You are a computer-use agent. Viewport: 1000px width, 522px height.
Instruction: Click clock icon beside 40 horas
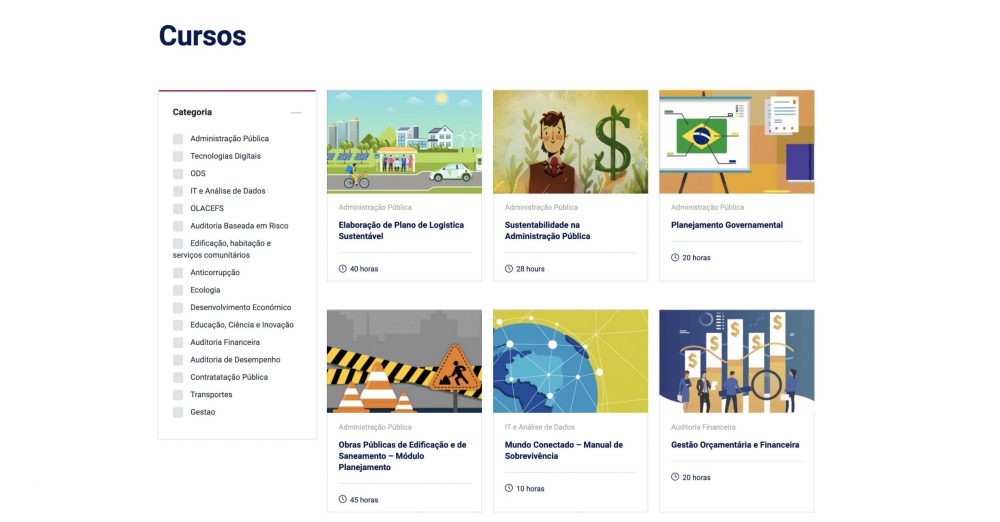tap(343, 269)
